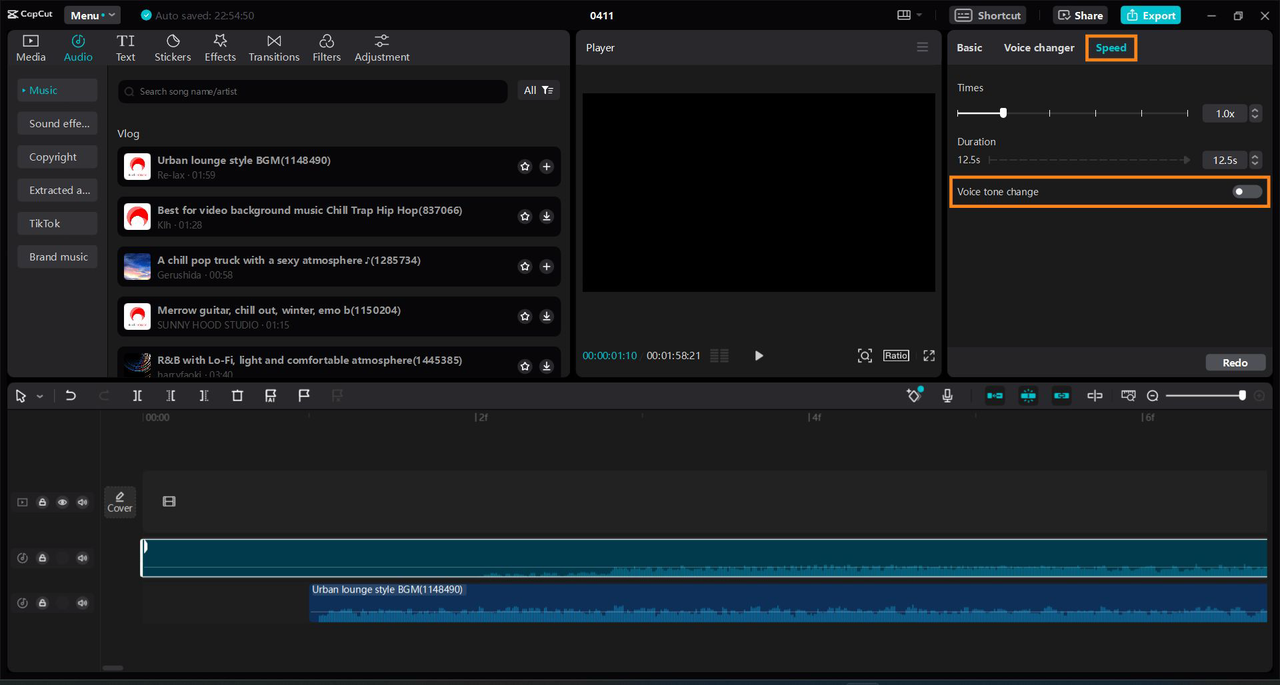Viewport: 1280px width, 685px height.
Task: Select the Extracted audio category
Action: pos(57,190)
